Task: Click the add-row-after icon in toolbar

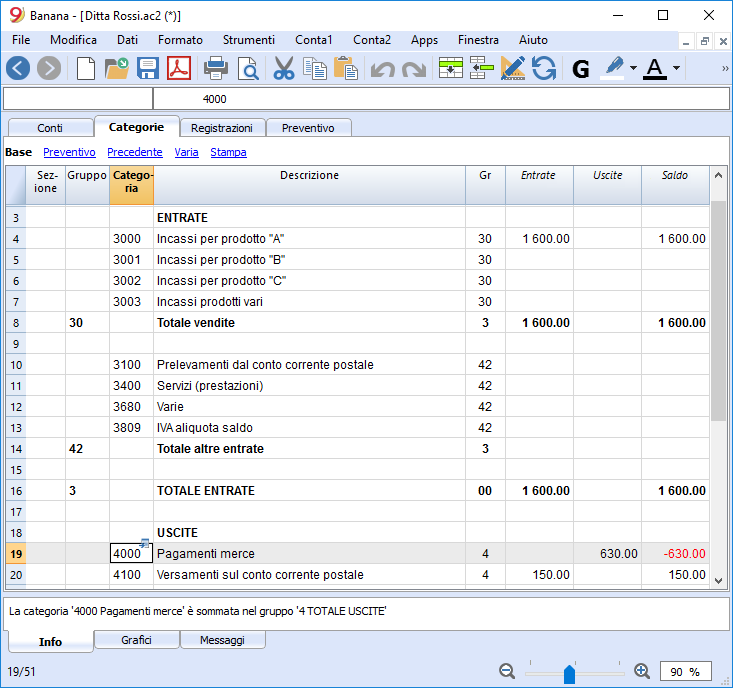Action: [481, 68]
